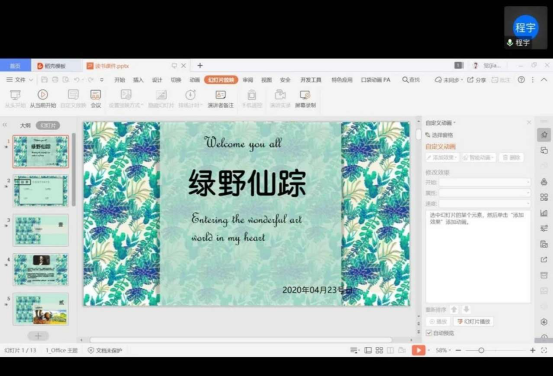This screenshot has width=553, height=376.
Task: Click the 幻灯片播放 button in animation pane
Action: pyautogui.click(x=474, y=321)
